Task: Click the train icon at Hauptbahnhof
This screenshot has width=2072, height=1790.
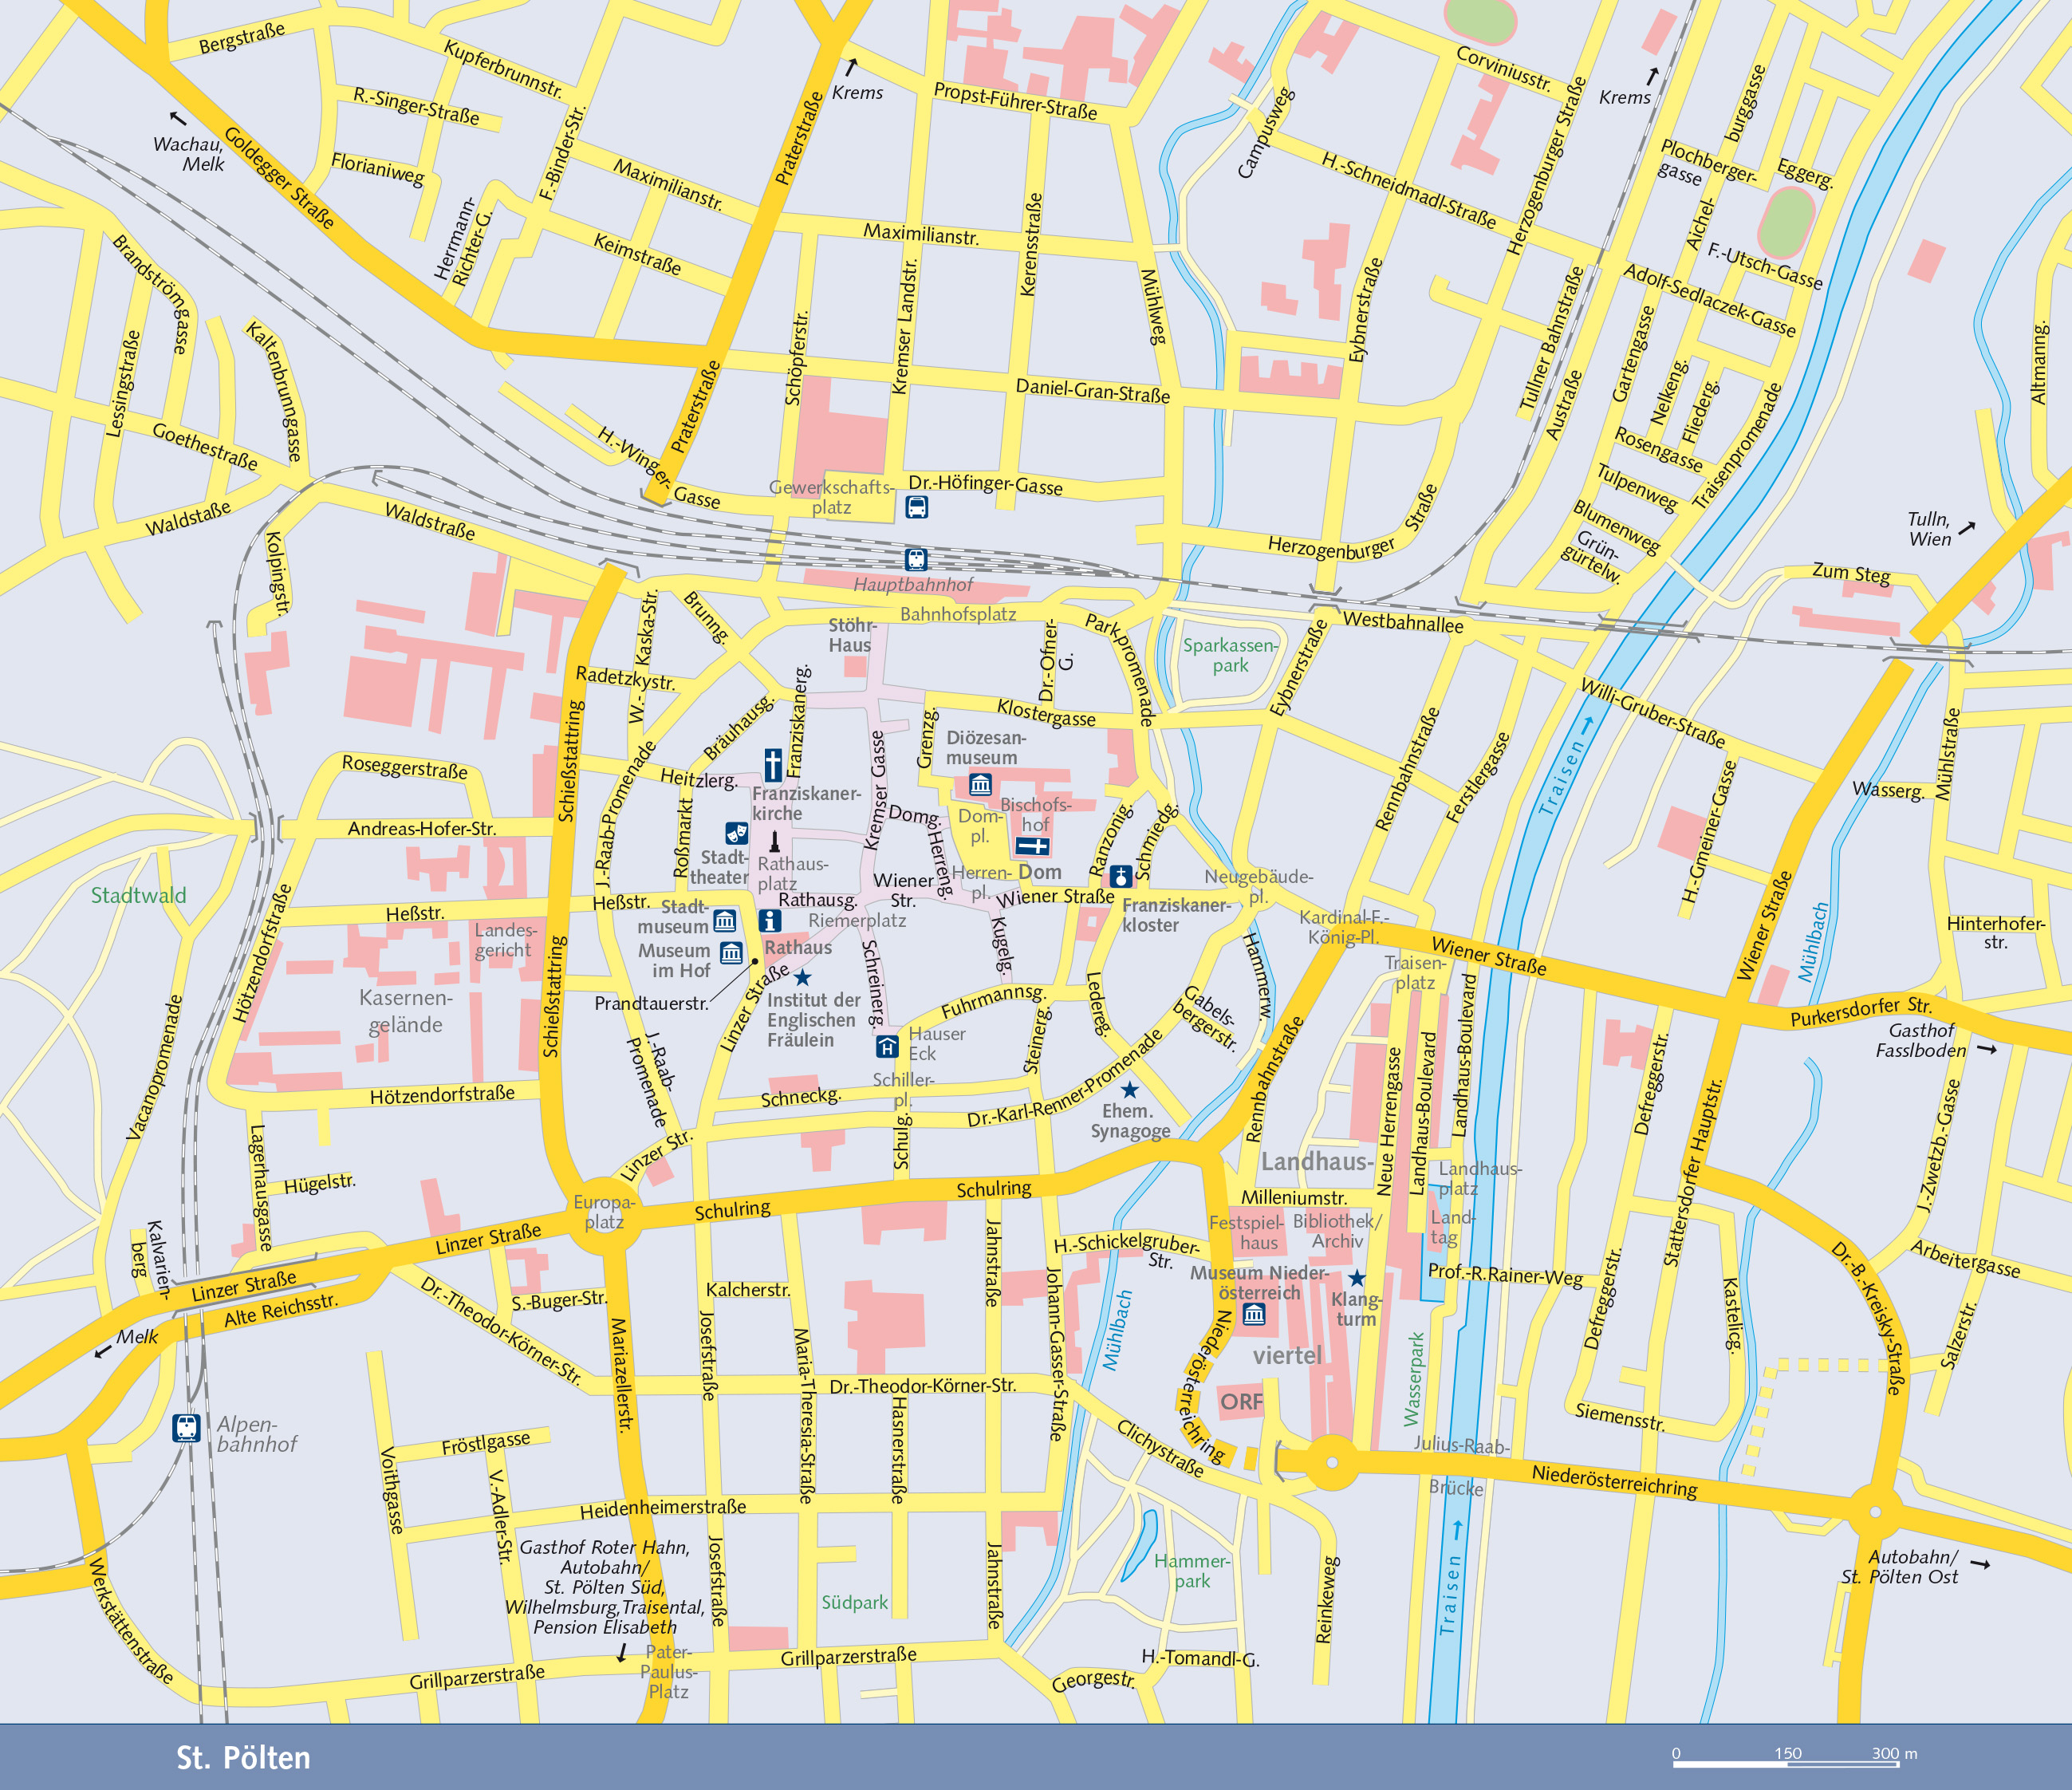Action: 916,559
